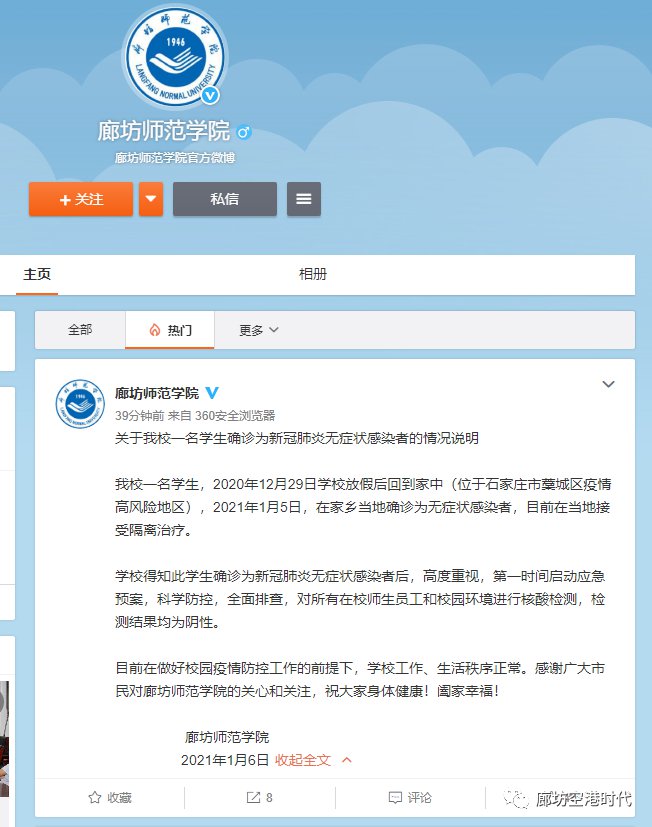Select the 全部 filter tab
Screen dimensions: 652x827
click(80, 330)
